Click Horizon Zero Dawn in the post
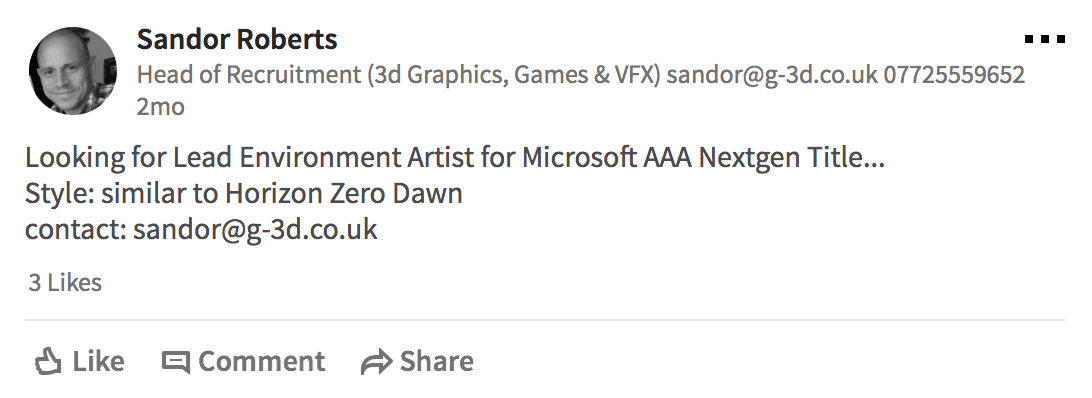The image size is (1092, 398). click(343, 193)
